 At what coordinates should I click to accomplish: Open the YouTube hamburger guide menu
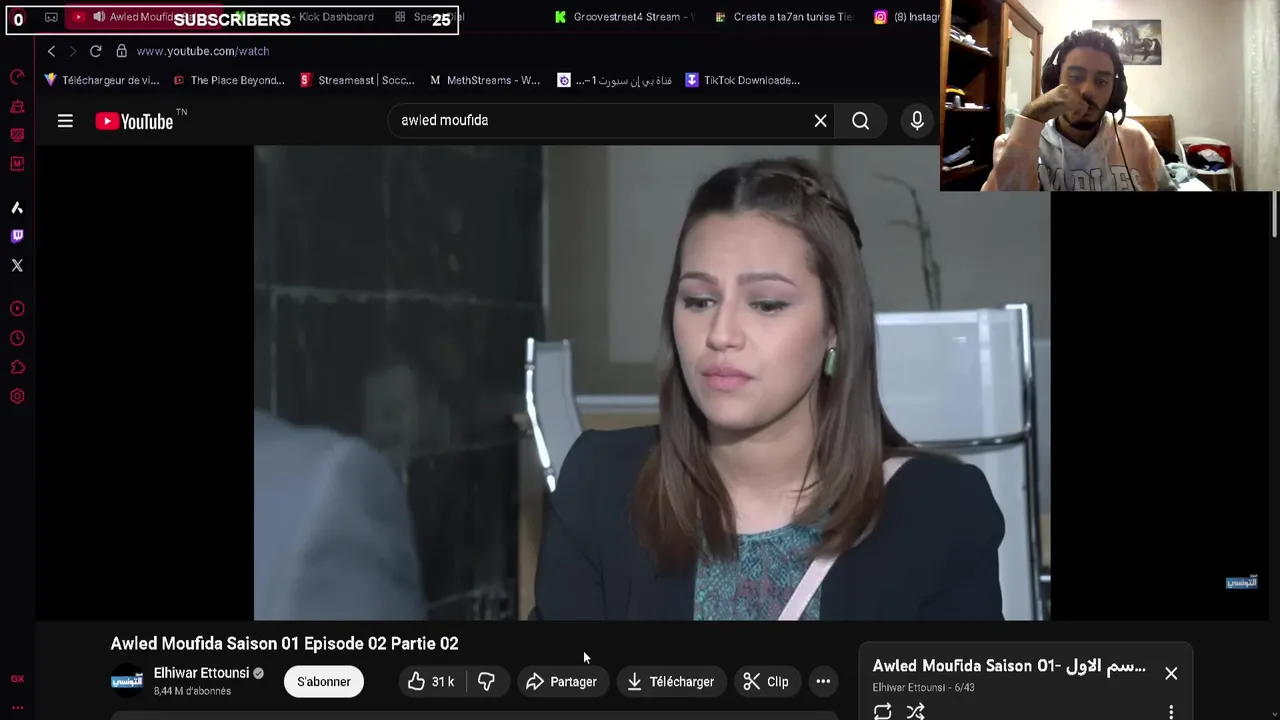[65, 121]
